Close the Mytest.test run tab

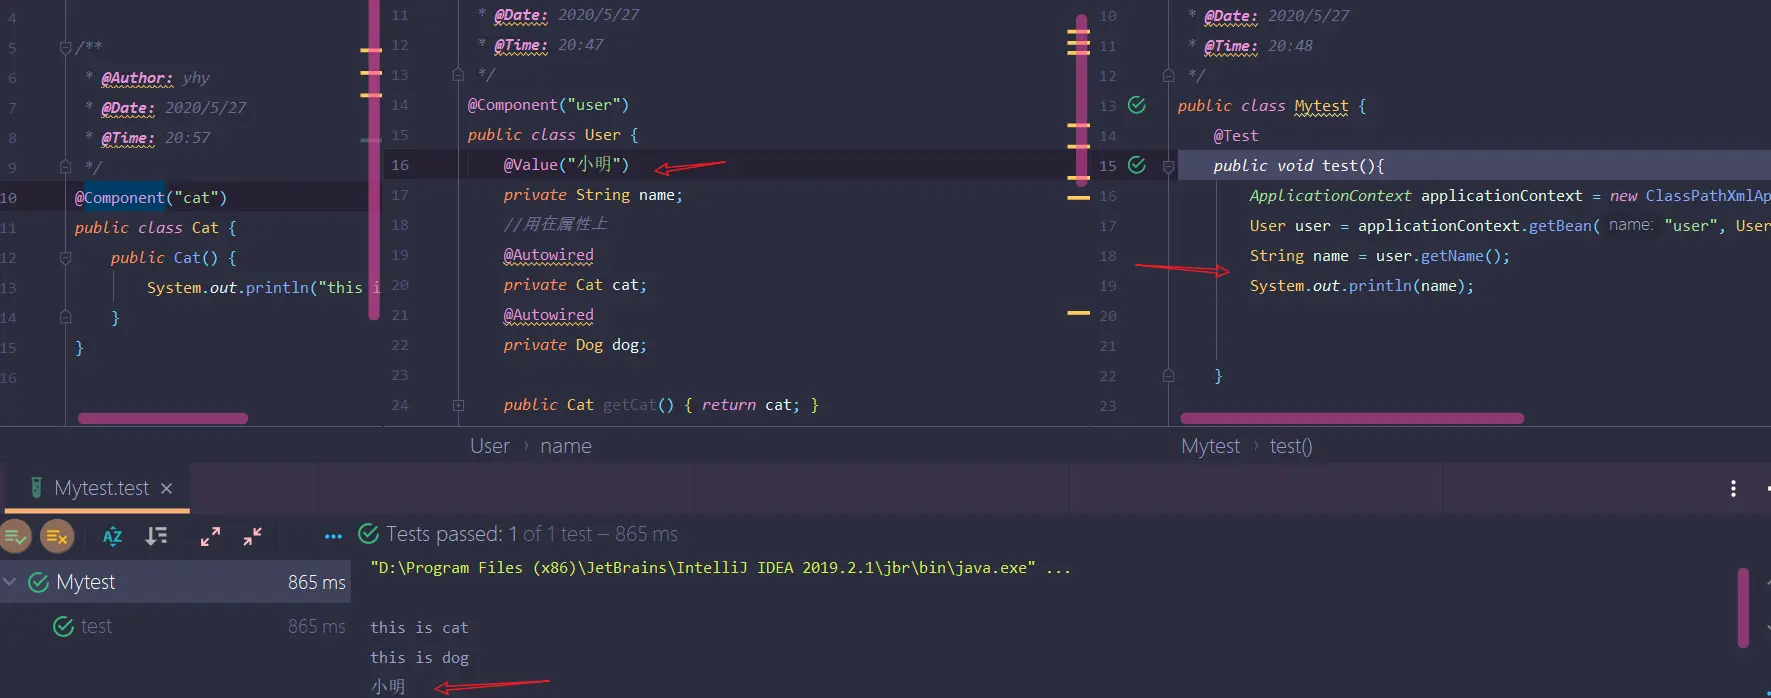167,488
